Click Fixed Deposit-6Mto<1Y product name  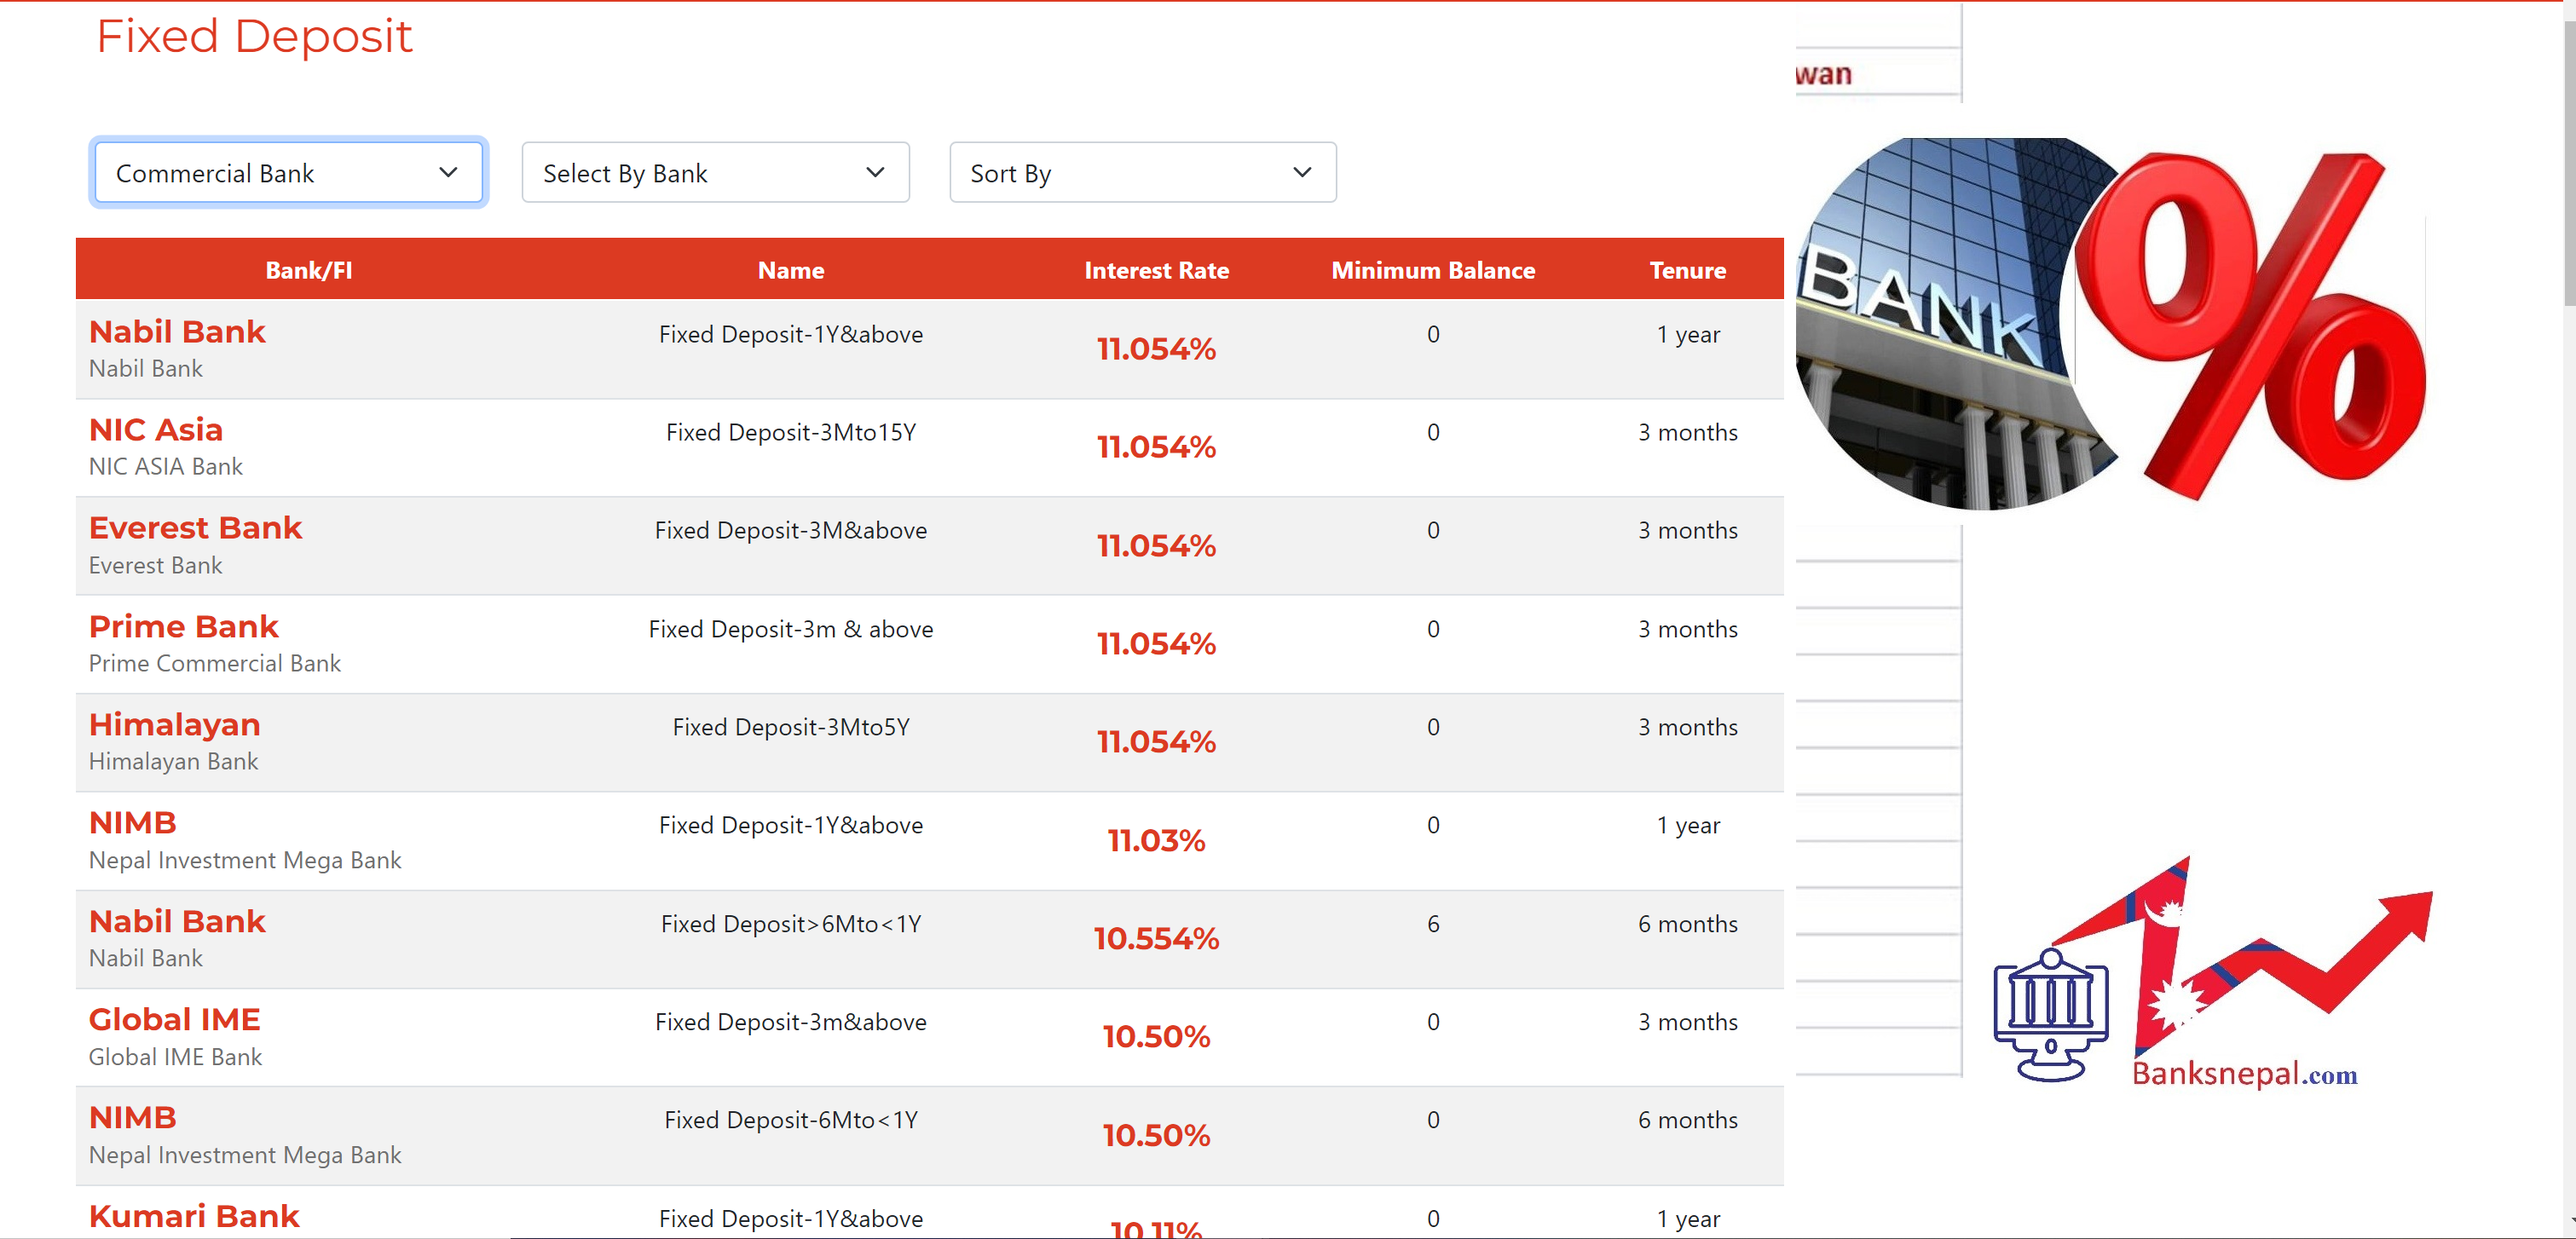tap(791, 1120)
